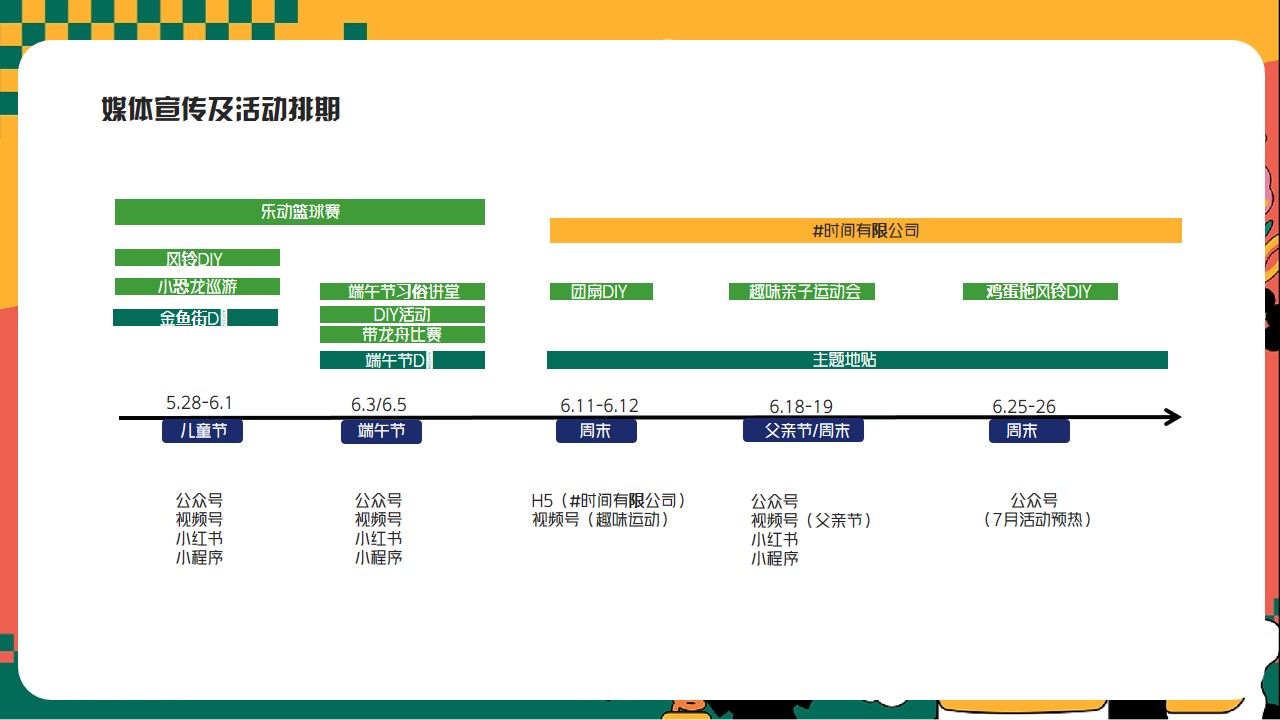Click the 乐动篮球赛 green bar
1280x720 pixels.
pyautogui.click(x=300, y=212)
